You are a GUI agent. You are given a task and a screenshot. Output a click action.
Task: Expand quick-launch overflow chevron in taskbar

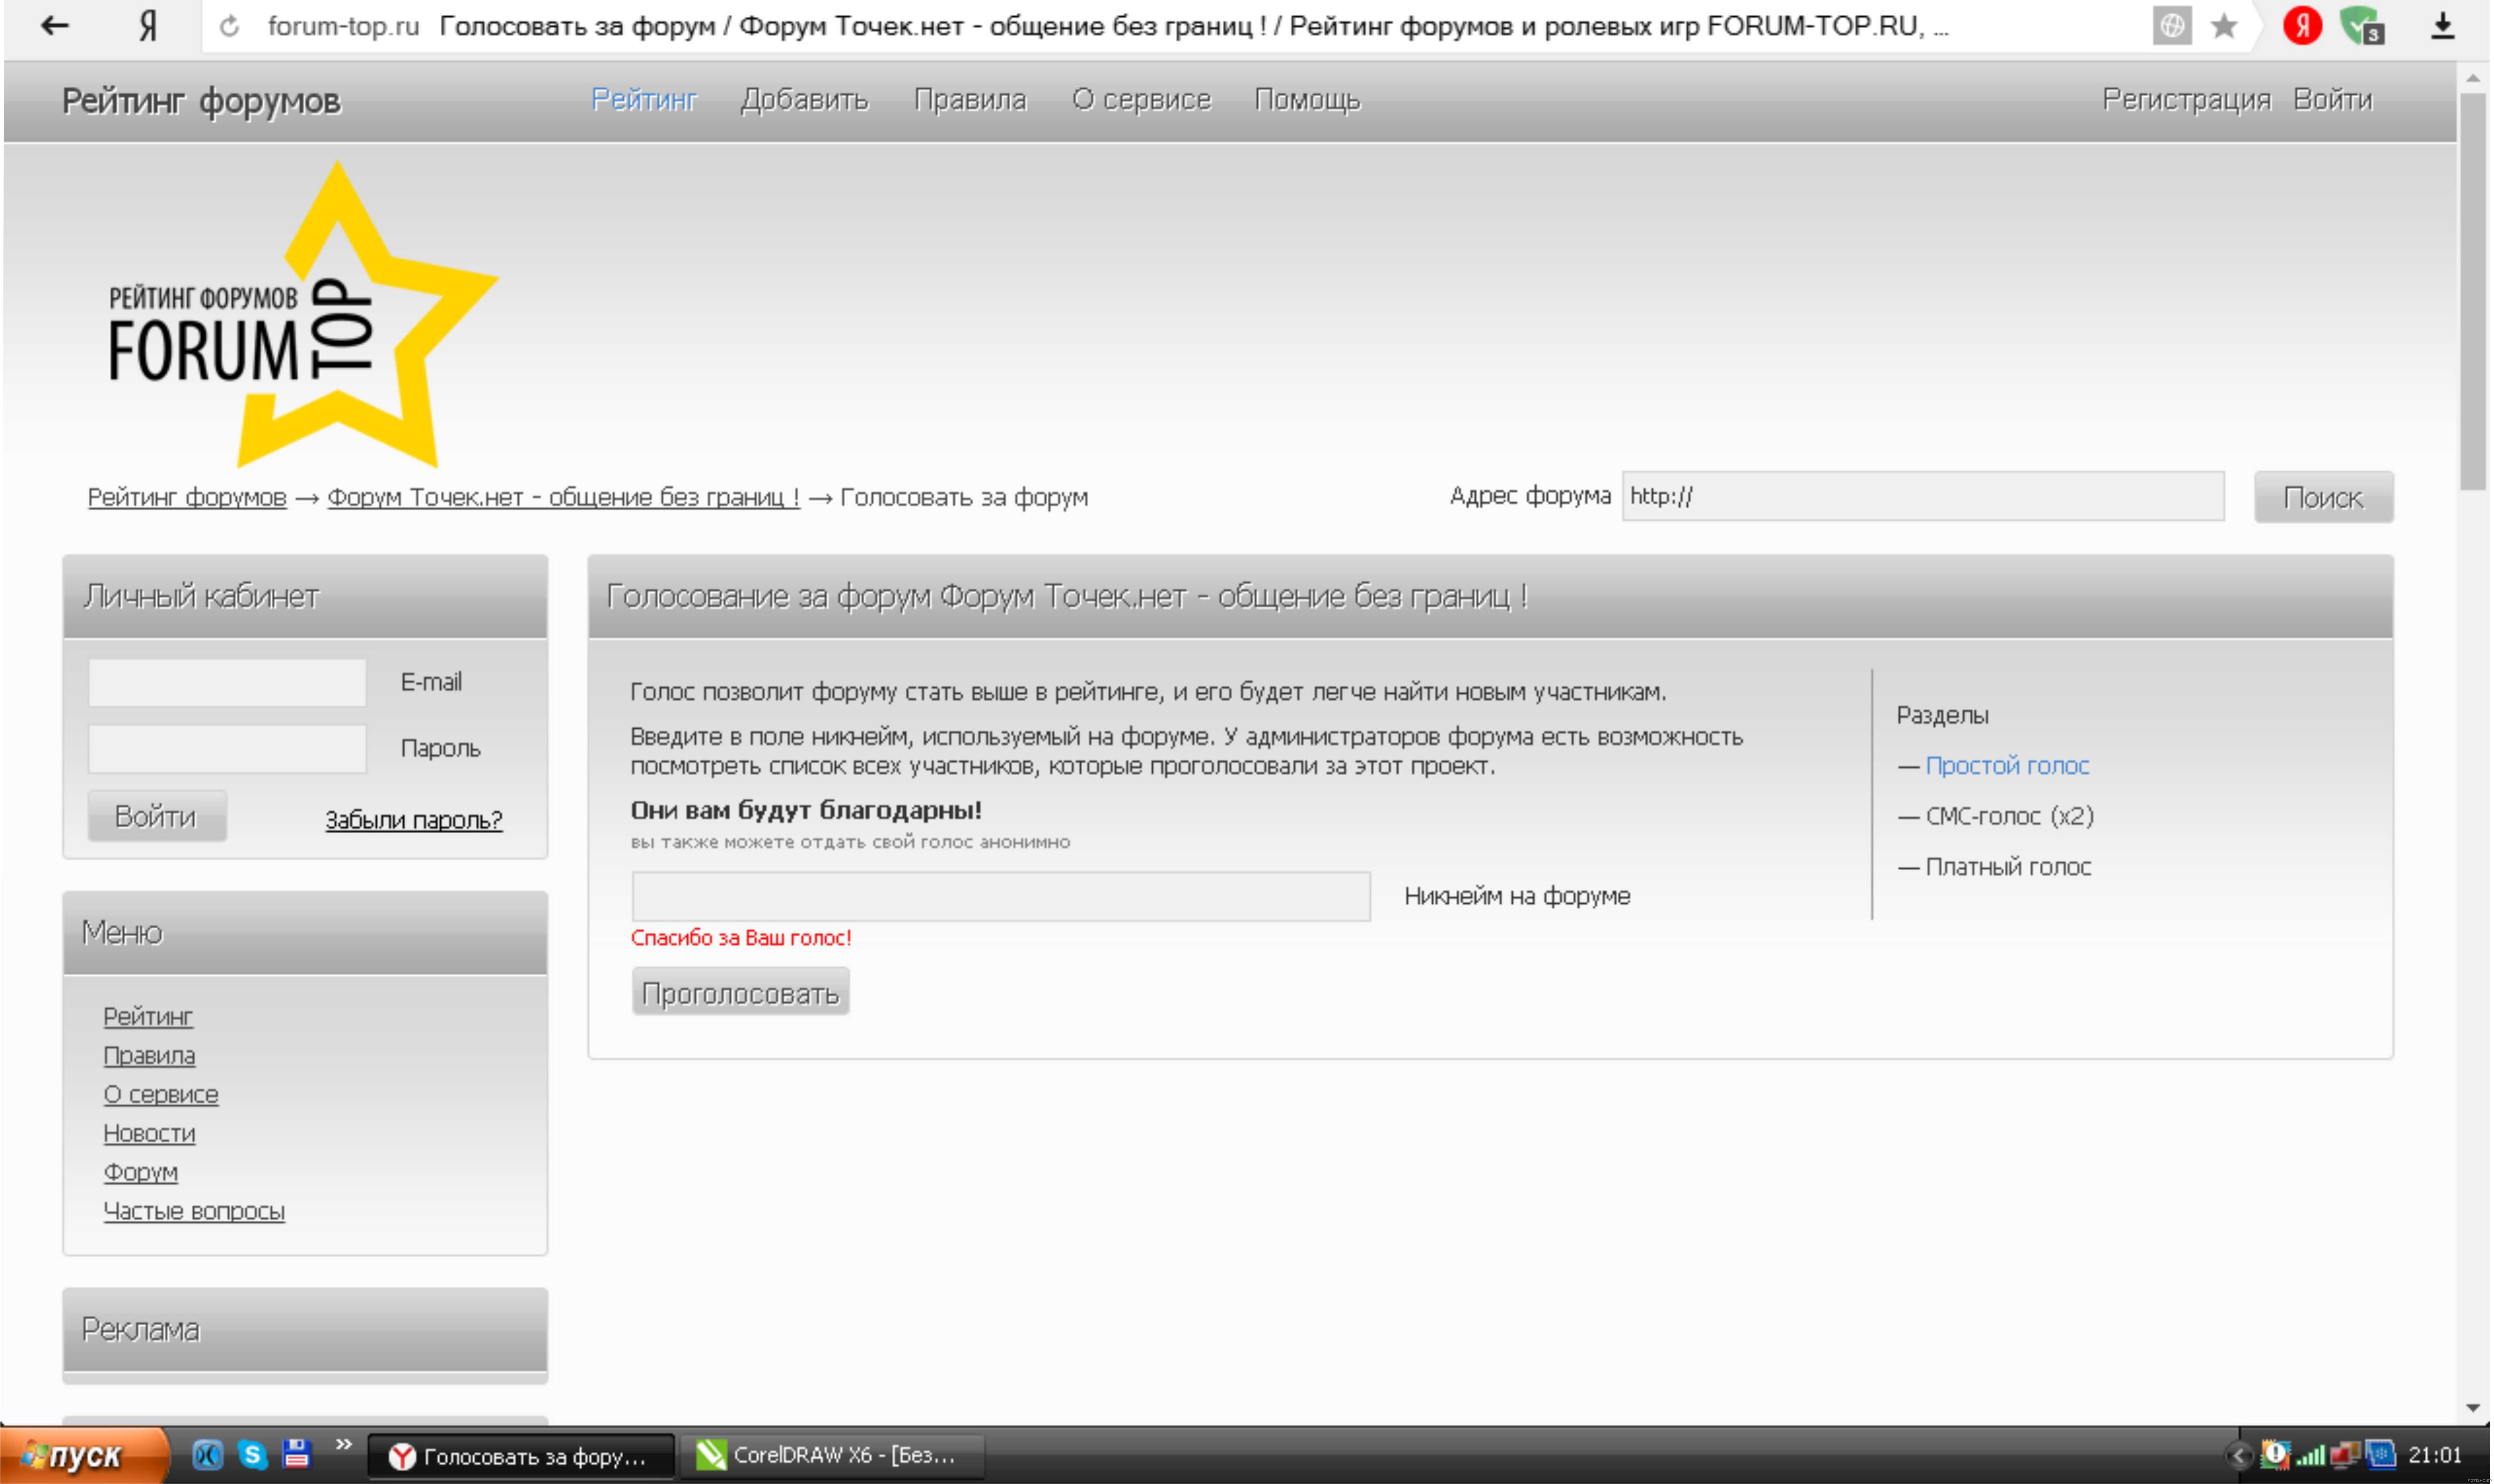point(343,1444)
